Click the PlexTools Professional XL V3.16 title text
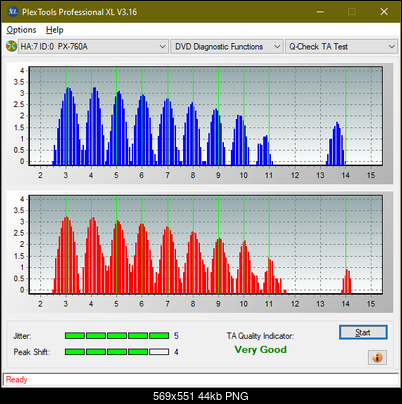 tap(79, 12)
